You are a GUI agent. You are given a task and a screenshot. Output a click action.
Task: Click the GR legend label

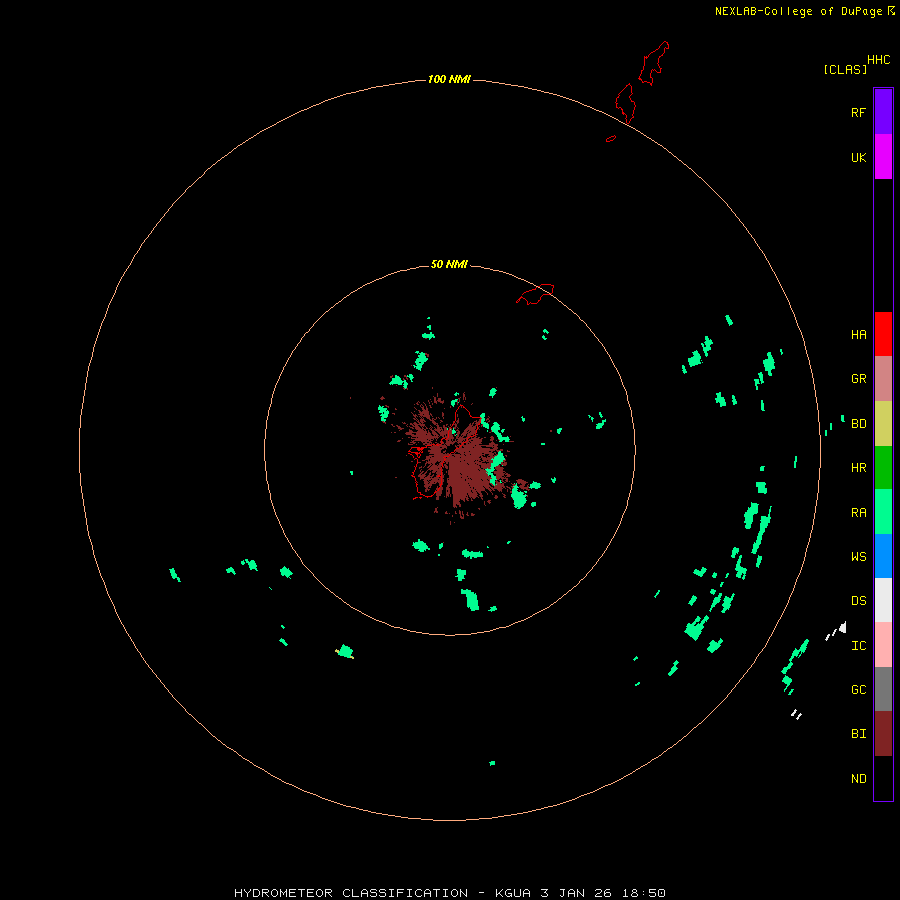pyautogui.click(x=858, y=379)
